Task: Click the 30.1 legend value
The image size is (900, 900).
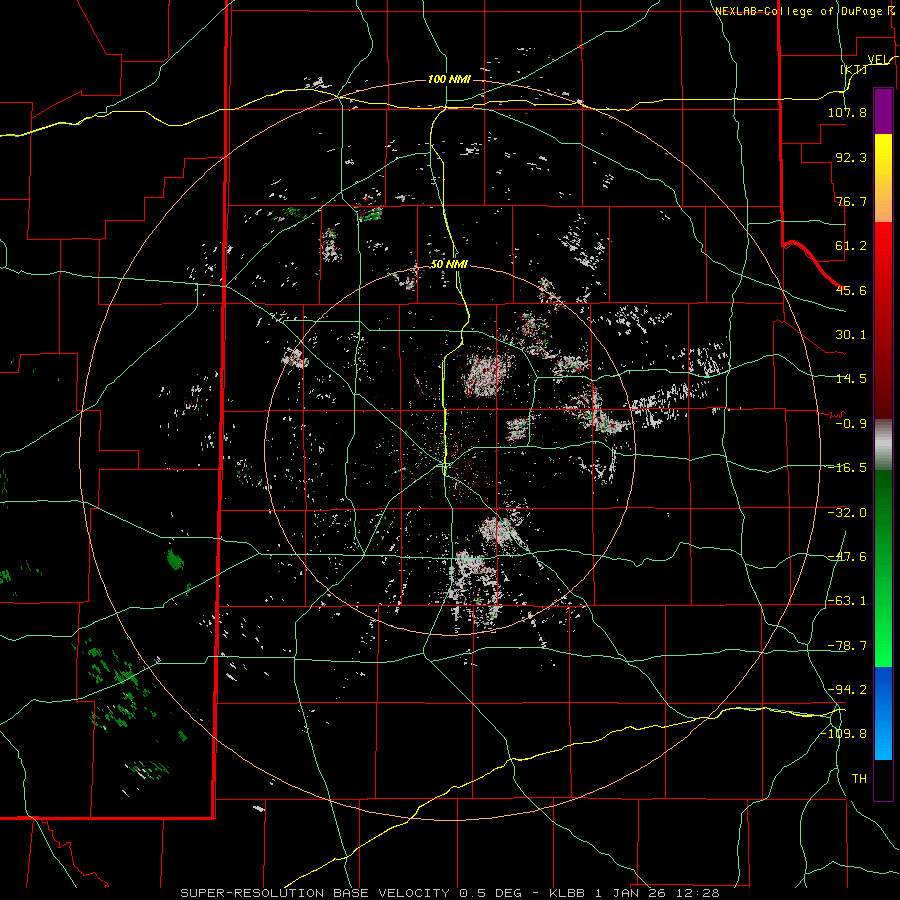Action: (851, 335)
